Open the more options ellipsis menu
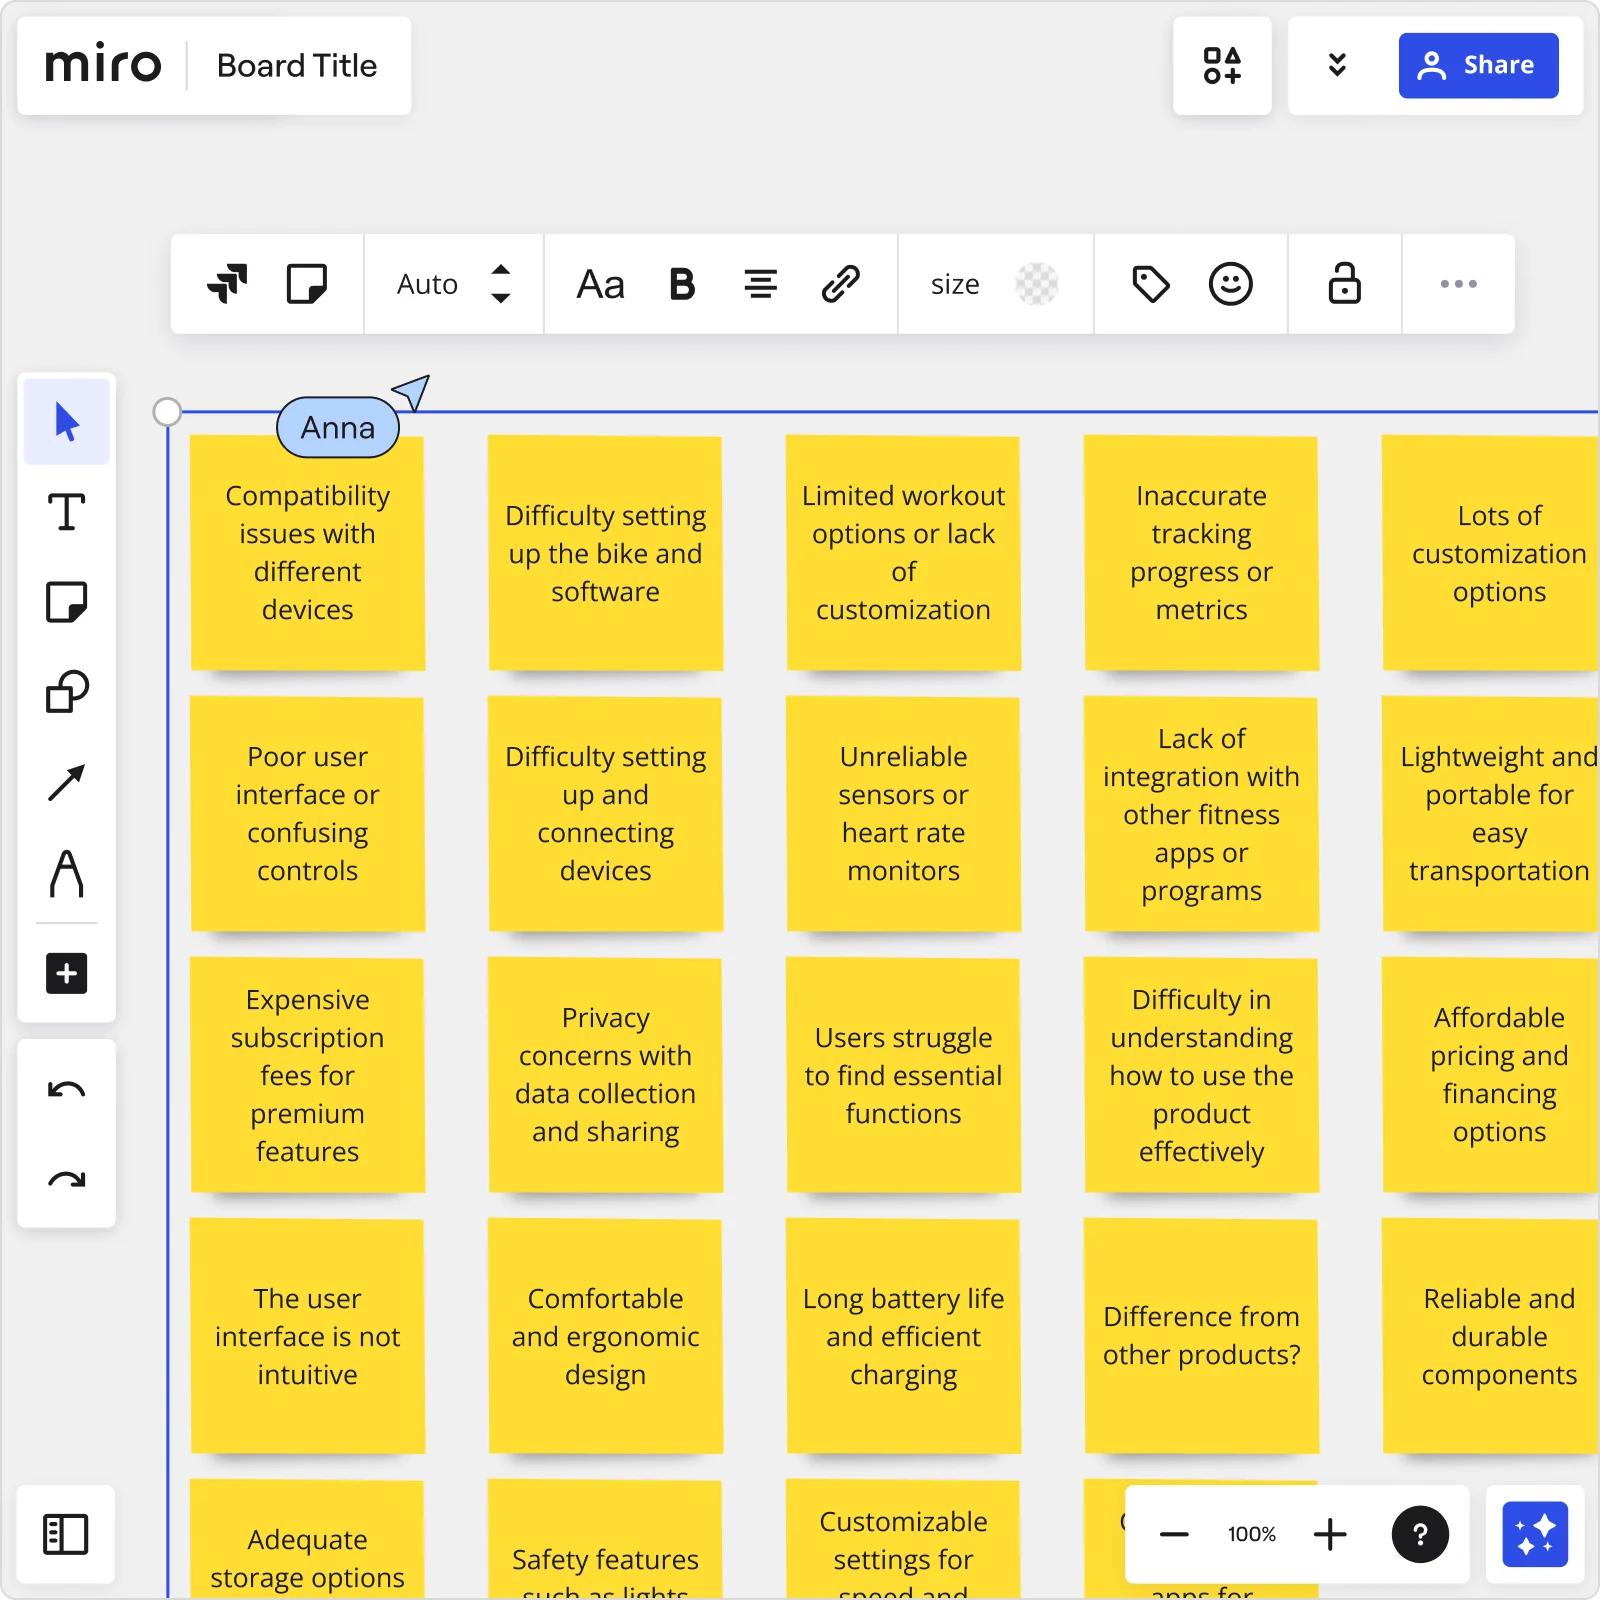1600x1600 pixels. [x=1459, y=284]
